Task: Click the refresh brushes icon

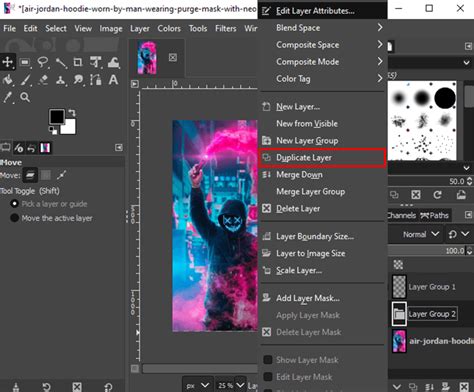Action: click(438, 195)
